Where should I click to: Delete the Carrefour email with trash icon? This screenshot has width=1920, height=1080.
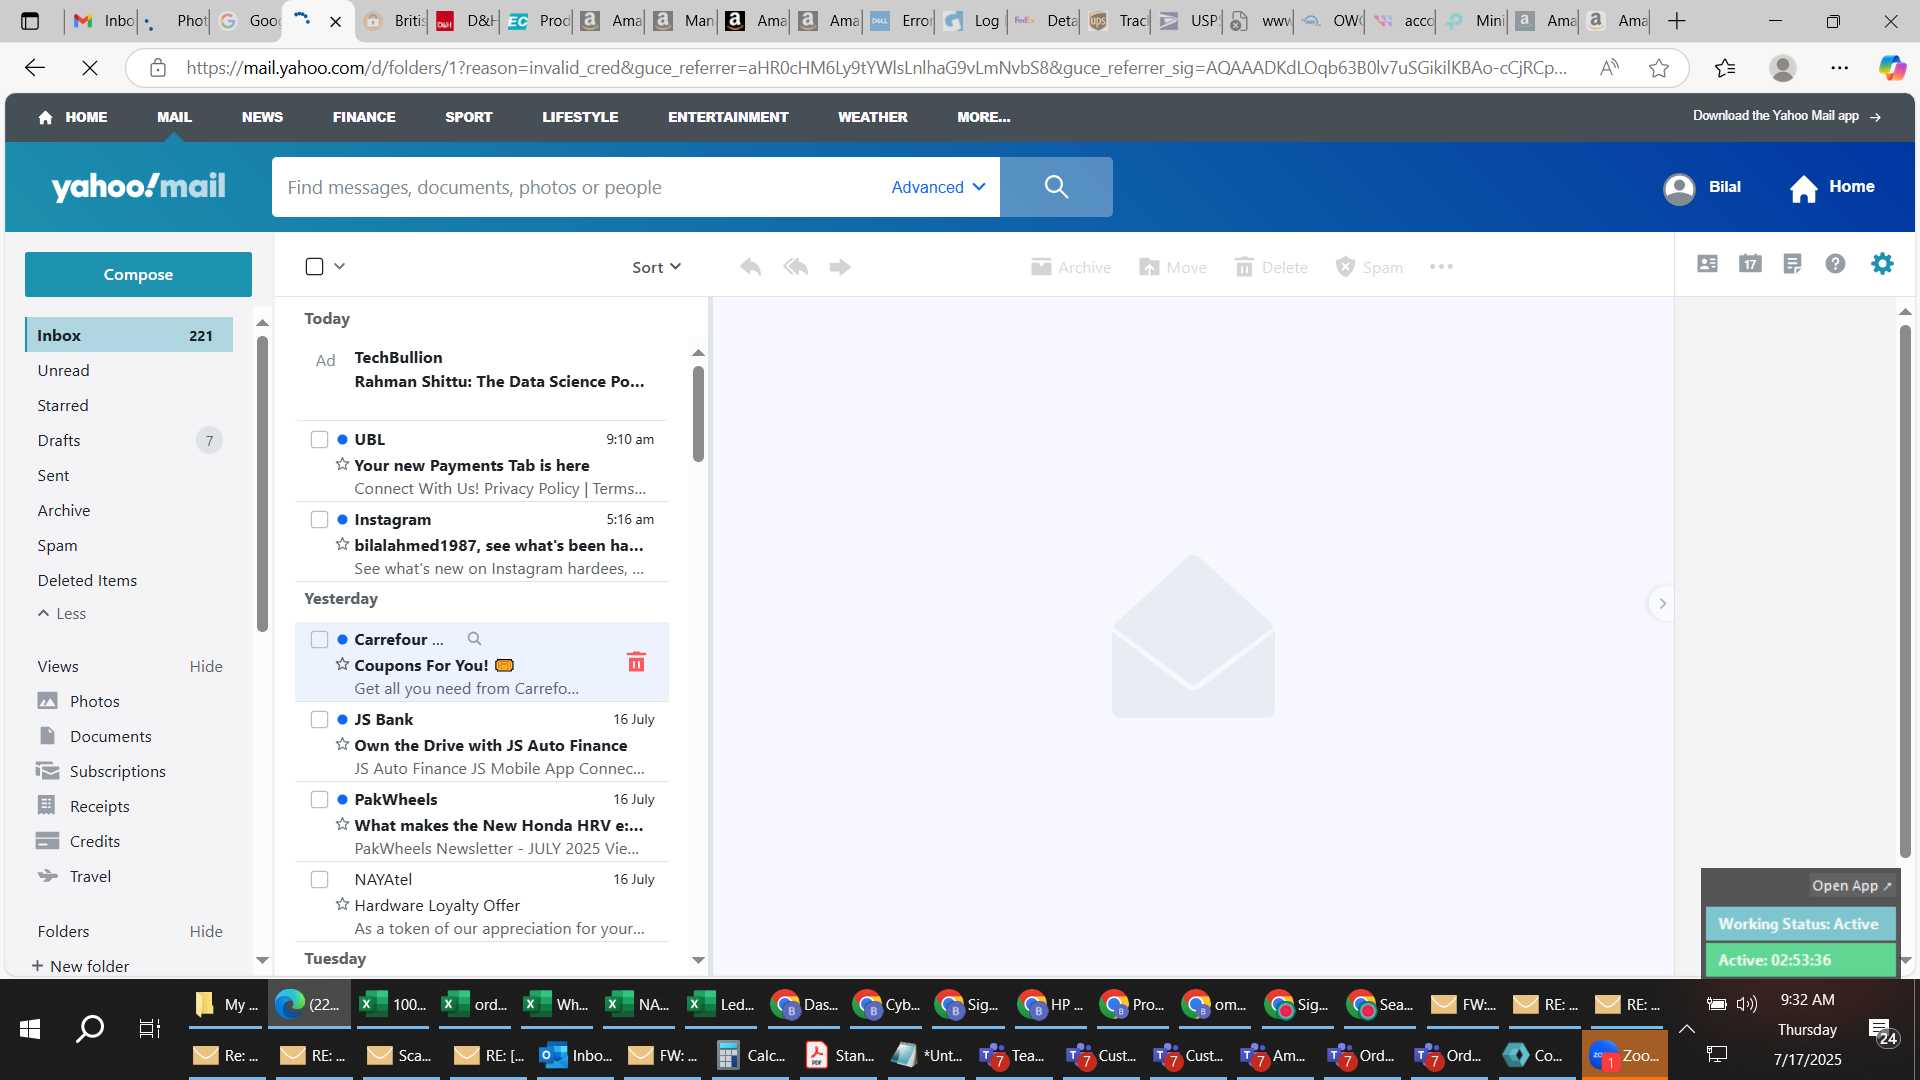coord(636,662)
